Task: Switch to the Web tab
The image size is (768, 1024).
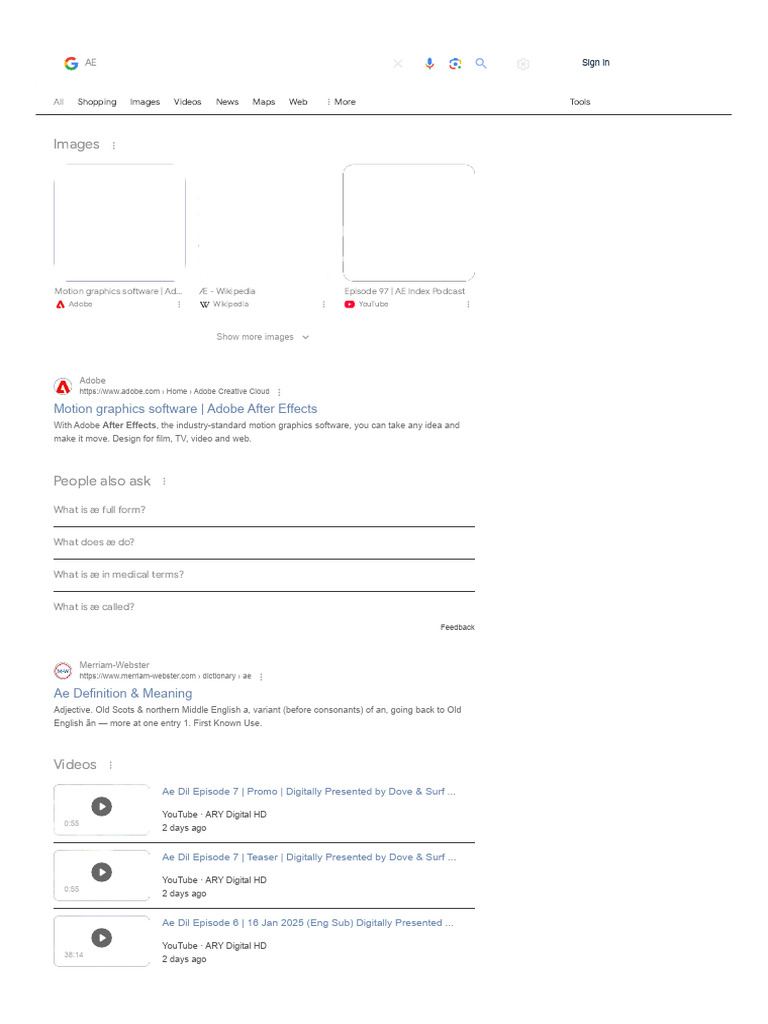Action: click(298, 102)
